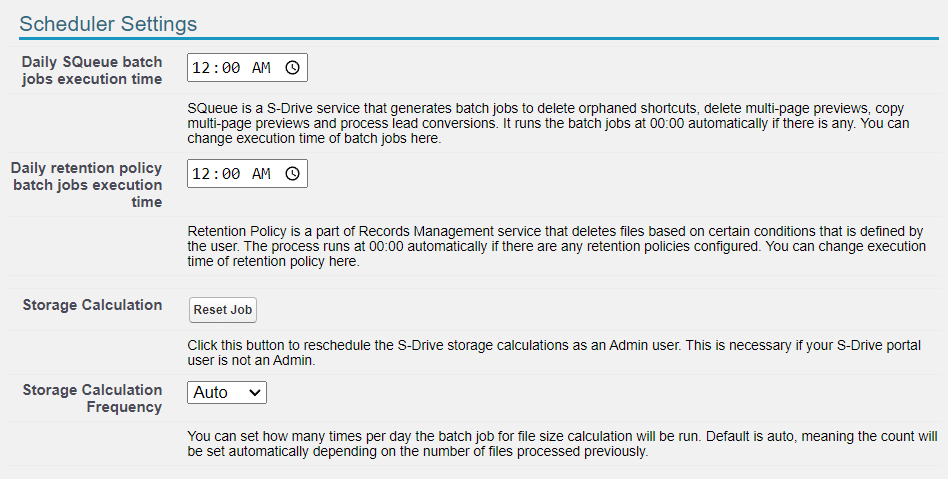Click the Scheduler Settings heading
Screen dimensions: 948x479
point(108,23)
